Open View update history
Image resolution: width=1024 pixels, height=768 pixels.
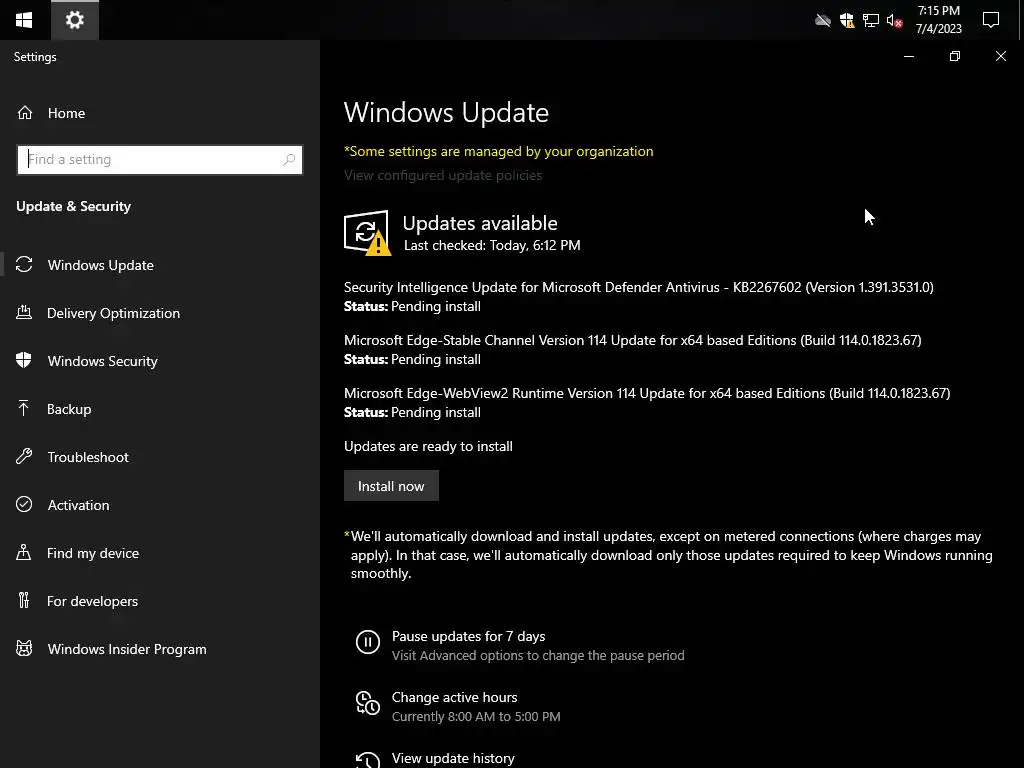click(453, 758)
